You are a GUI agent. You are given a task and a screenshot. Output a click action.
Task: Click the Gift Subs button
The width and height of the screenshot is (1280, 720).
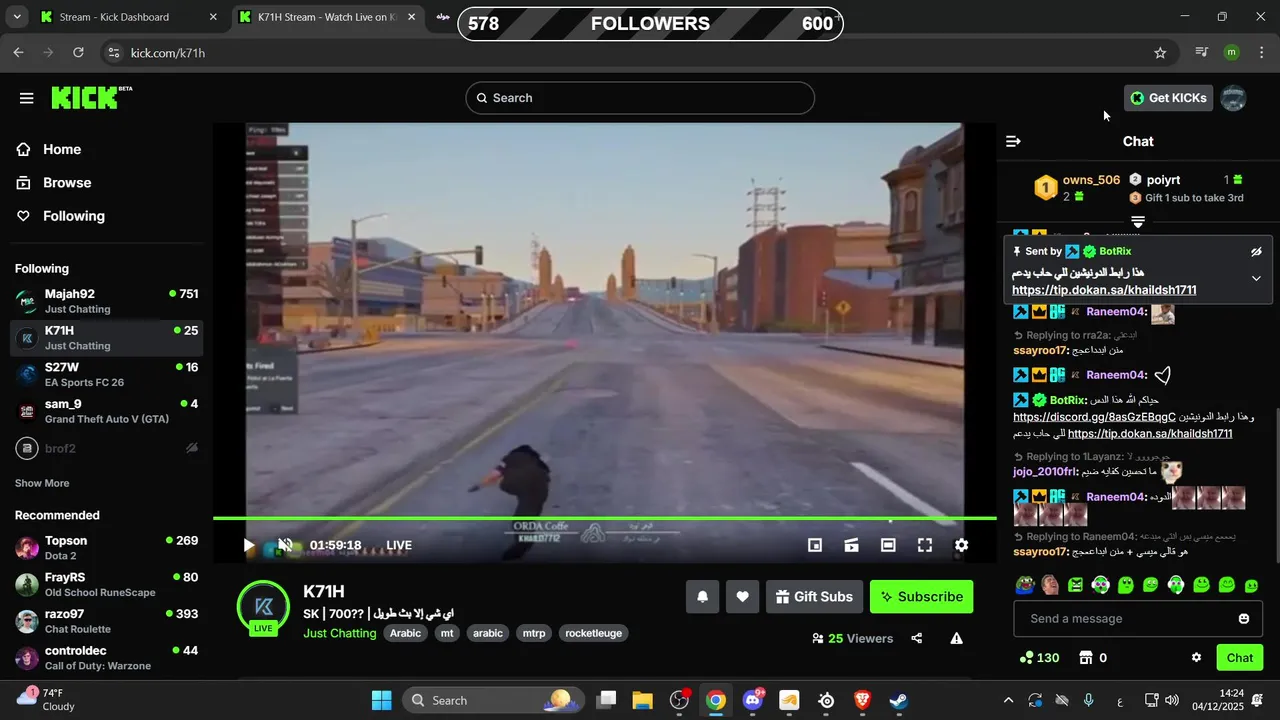[x=814, y=597]
